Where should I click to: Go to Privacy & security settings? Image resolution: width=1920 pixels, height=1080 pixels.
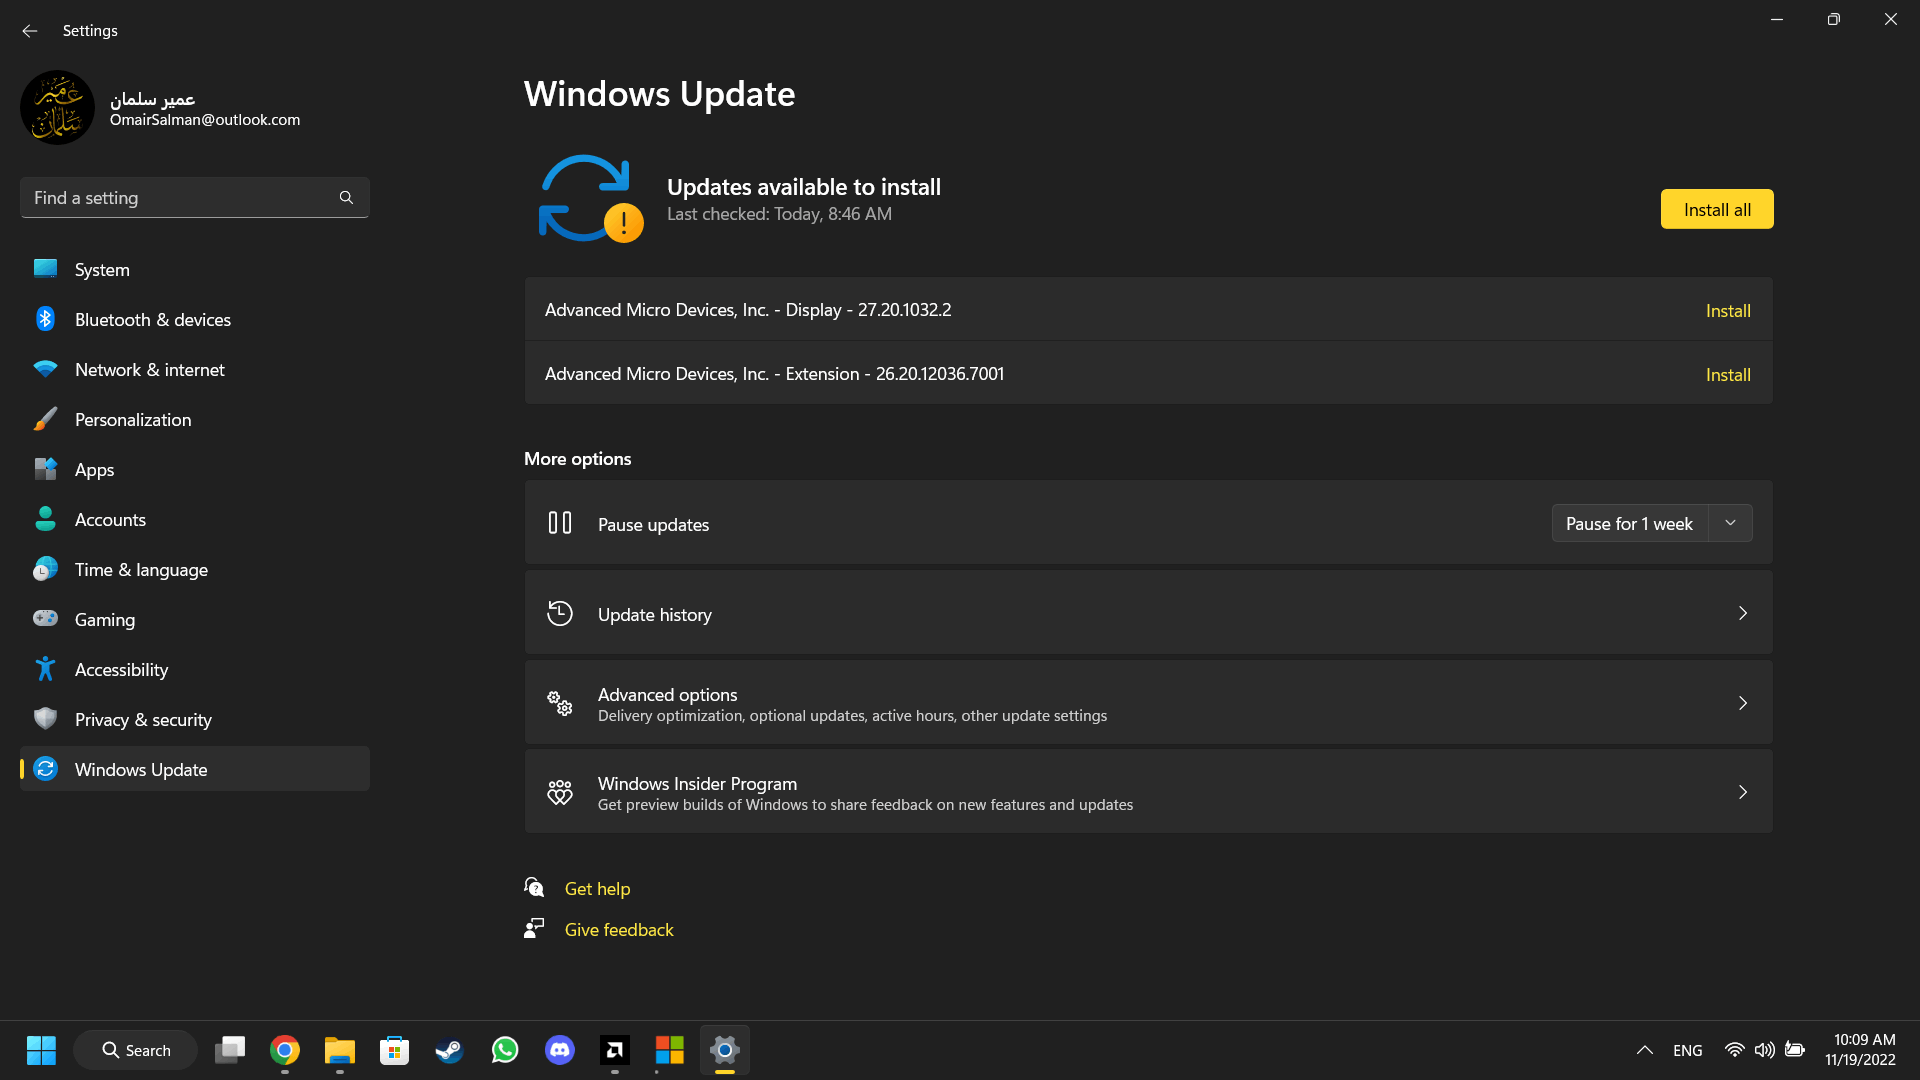(x=143, y=720)
